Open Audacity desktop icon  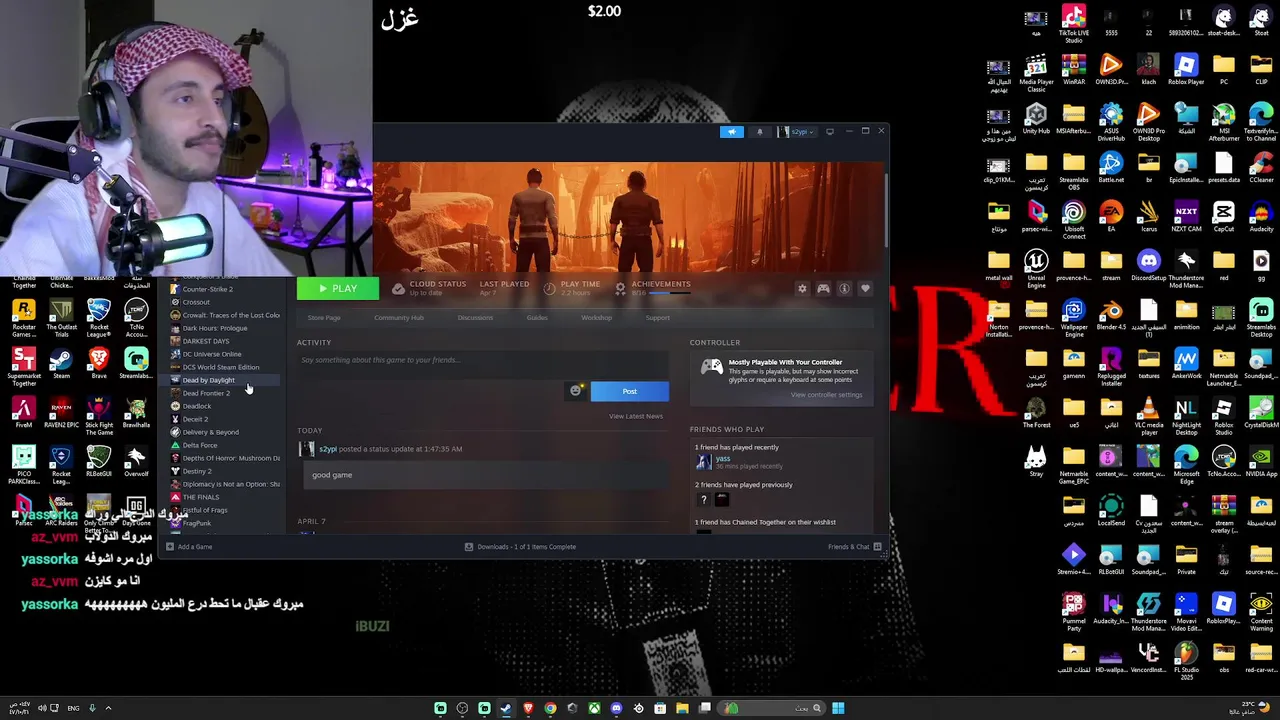1261,217
